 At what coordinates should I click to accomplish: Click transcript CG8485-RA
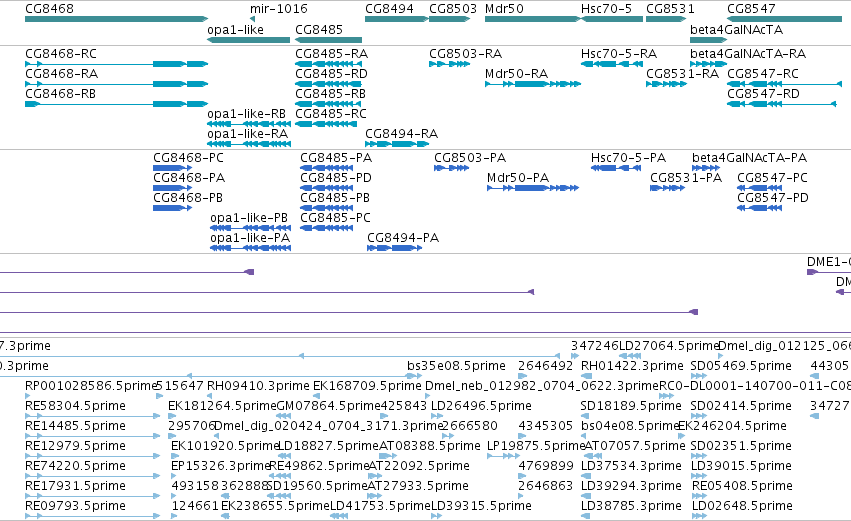(328, 64)
